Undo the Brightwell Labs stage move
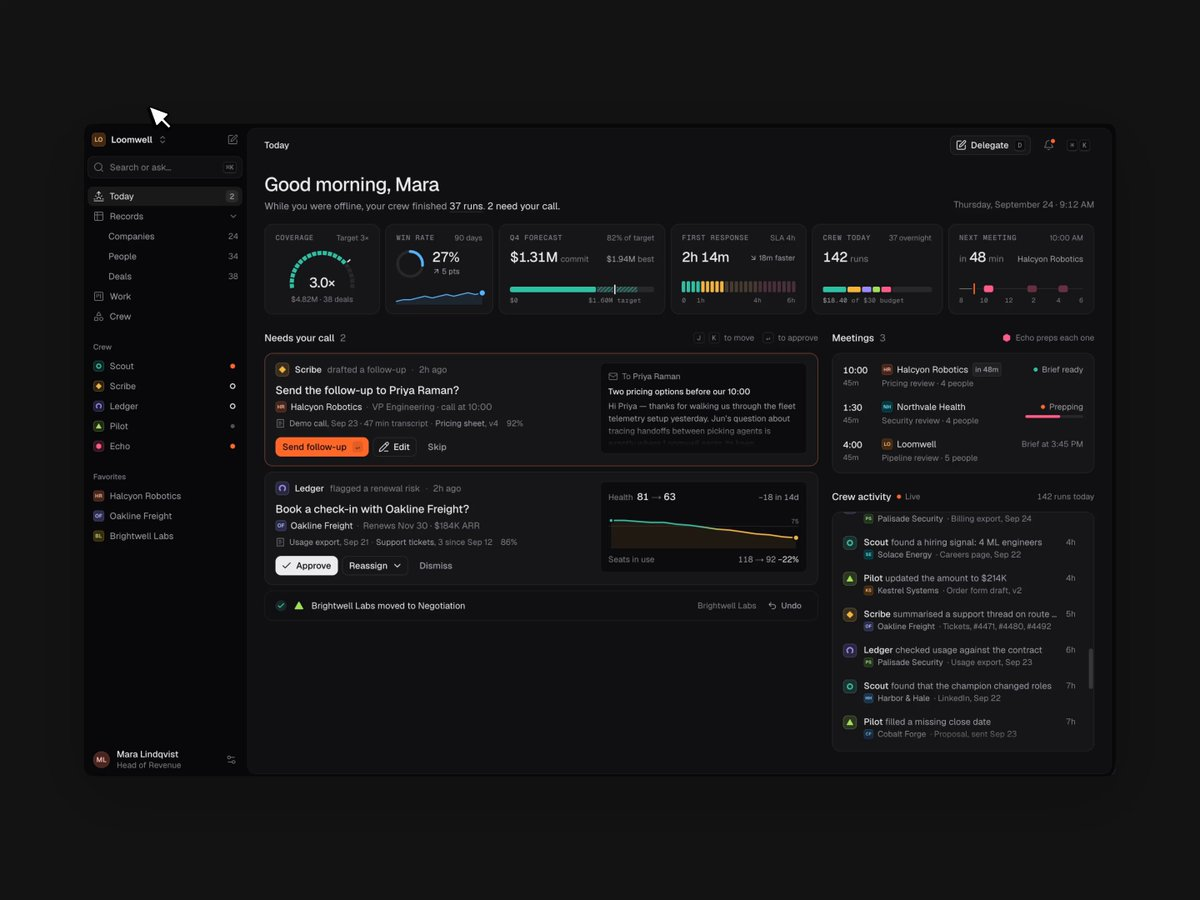 pos(785,606)
